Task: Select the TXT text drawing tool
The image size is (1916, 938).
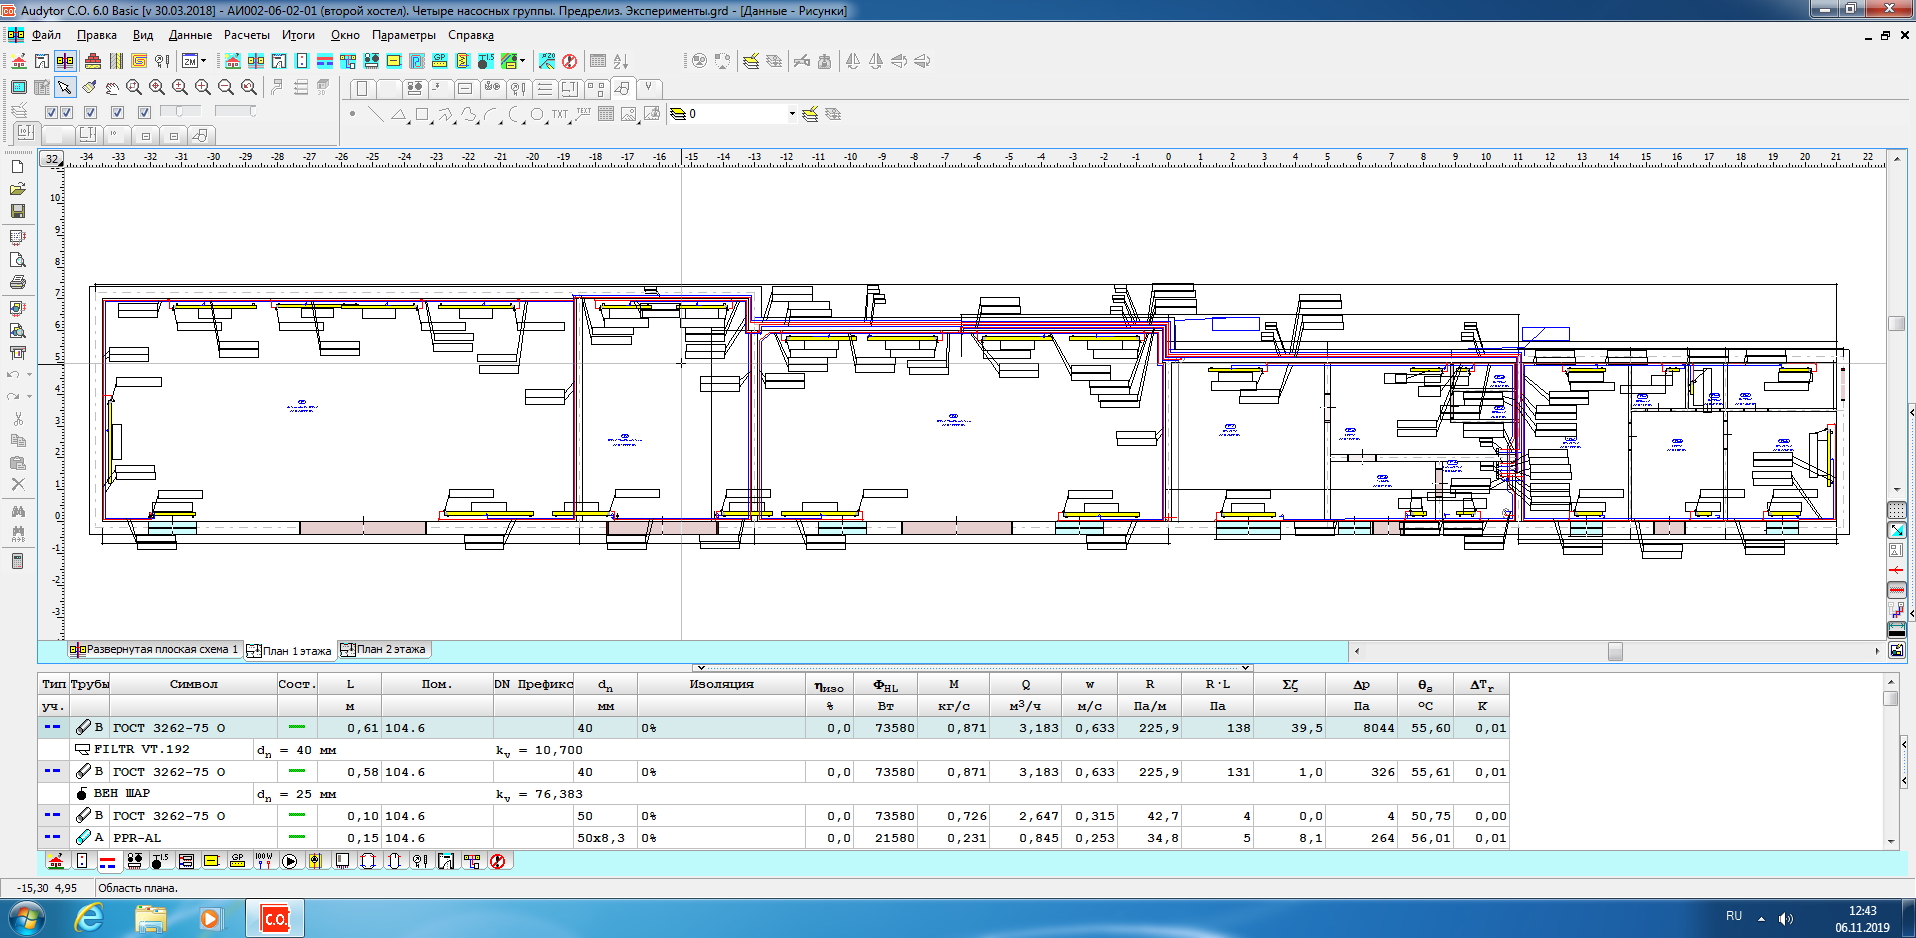Action: coord(559,114)
